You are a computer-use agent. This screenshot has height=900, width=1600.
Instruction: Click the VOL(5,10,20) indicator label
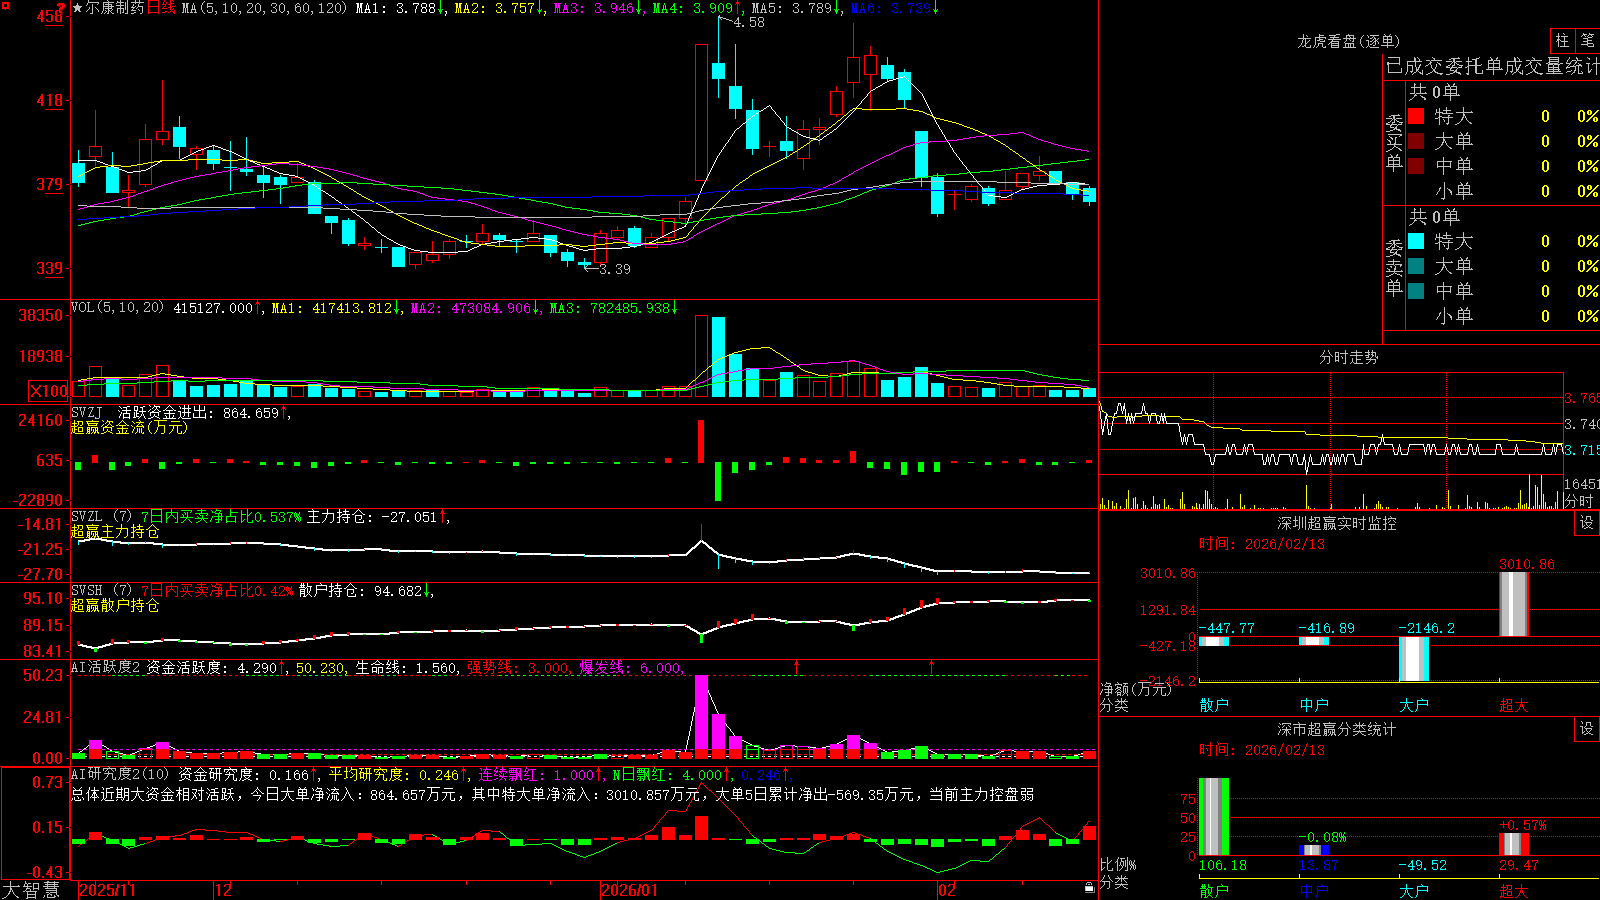point(117,307)
